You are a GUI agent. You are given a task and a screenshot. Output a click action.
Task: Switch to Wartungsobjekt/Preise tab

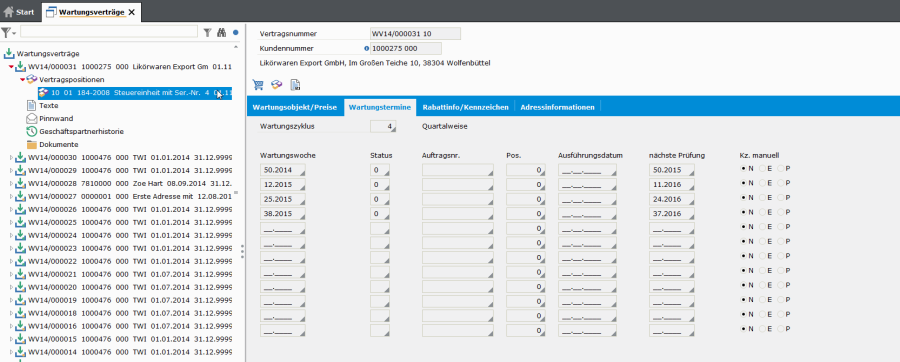(294, 107)
